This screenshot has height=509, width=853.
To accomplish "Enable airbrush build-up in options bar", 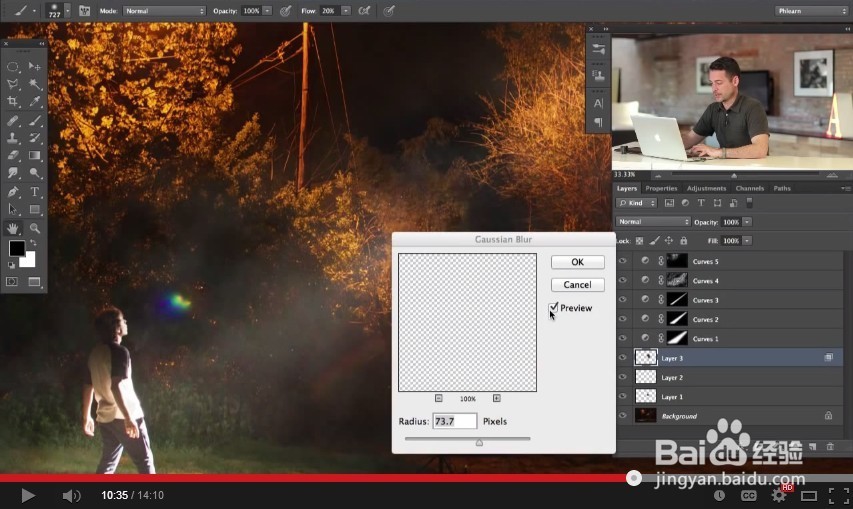I will 364,10.
